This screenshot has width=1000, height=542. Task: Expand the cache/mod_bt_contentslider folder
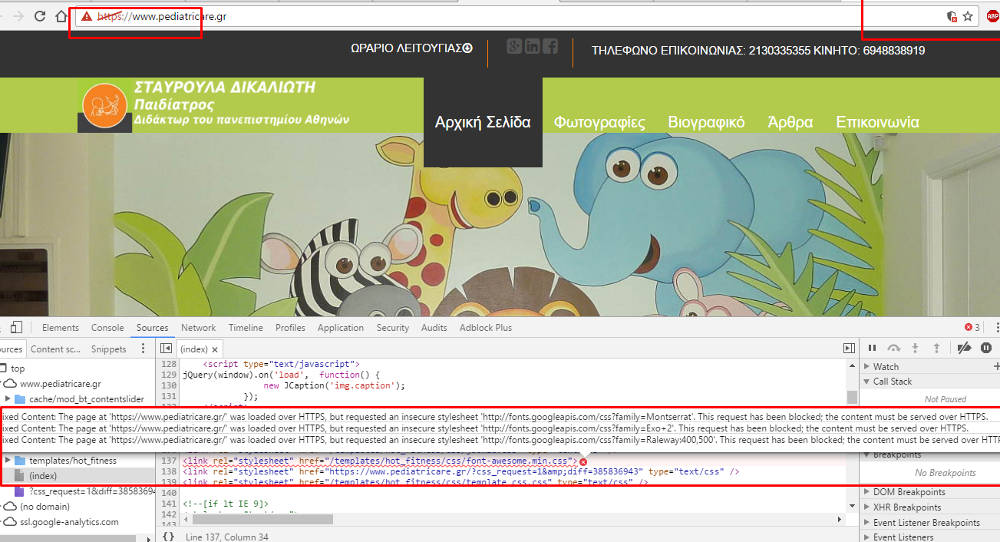8,399
